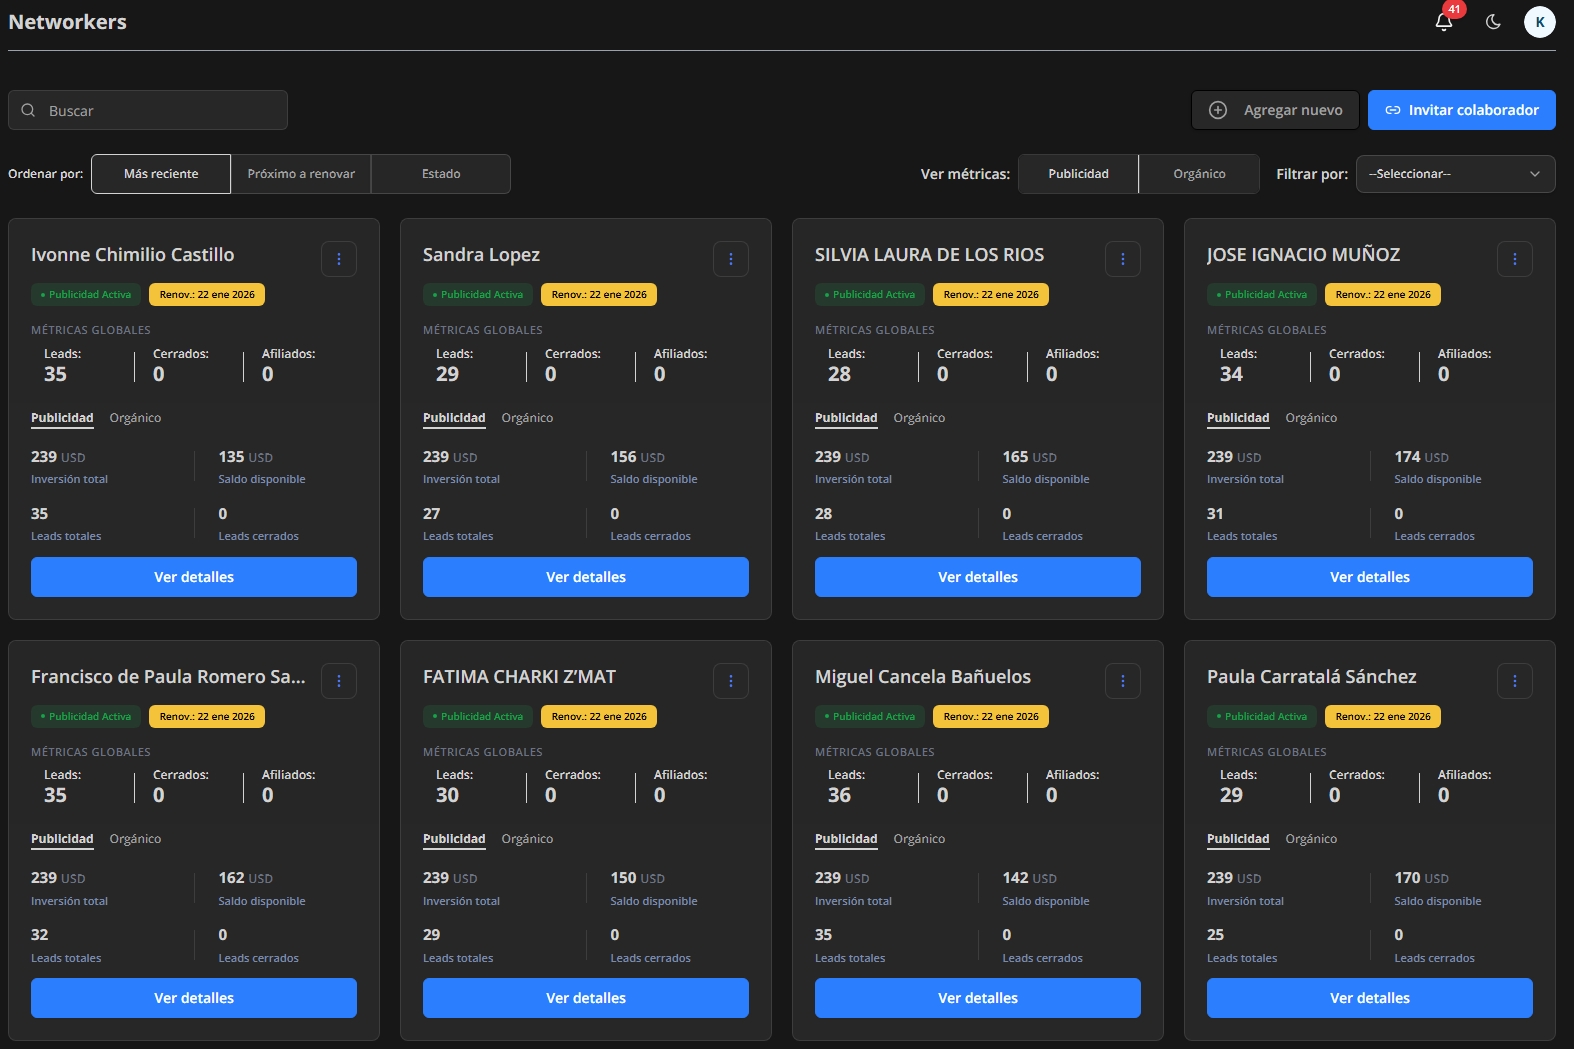The image size is (1574, 1049).
Task: Open options menu for JOSE IGNACIO MUÑOZ
Action: coord(1515,259)
